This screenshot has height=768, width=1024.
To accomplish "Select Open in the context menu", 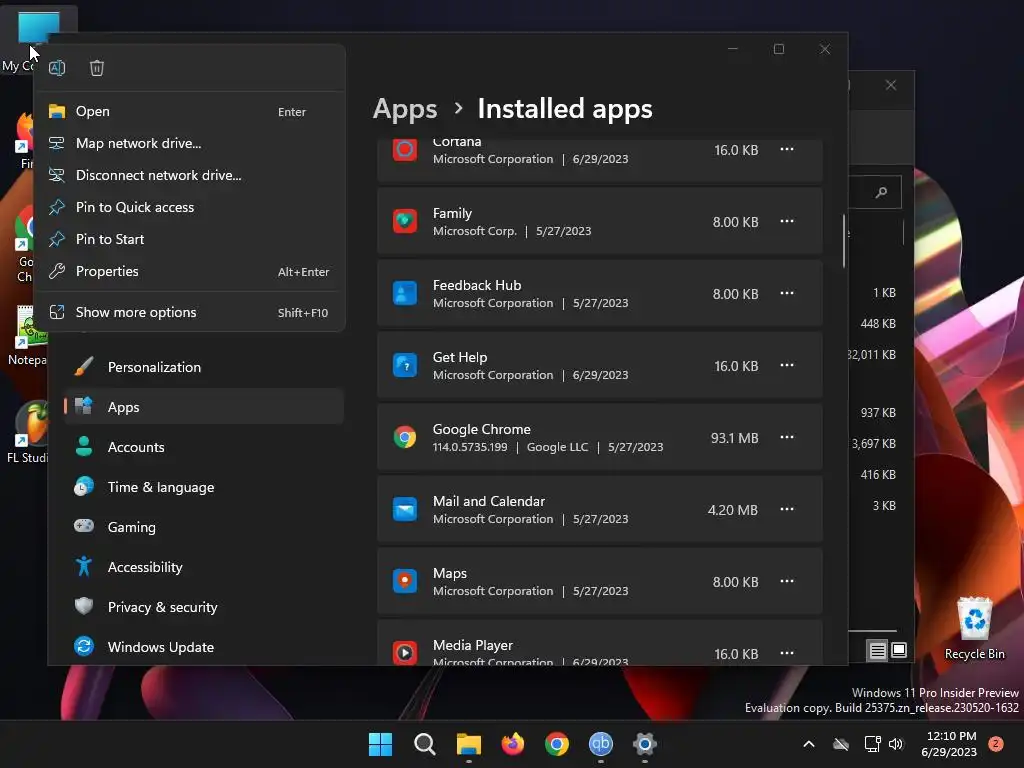I will click(189, 112).
